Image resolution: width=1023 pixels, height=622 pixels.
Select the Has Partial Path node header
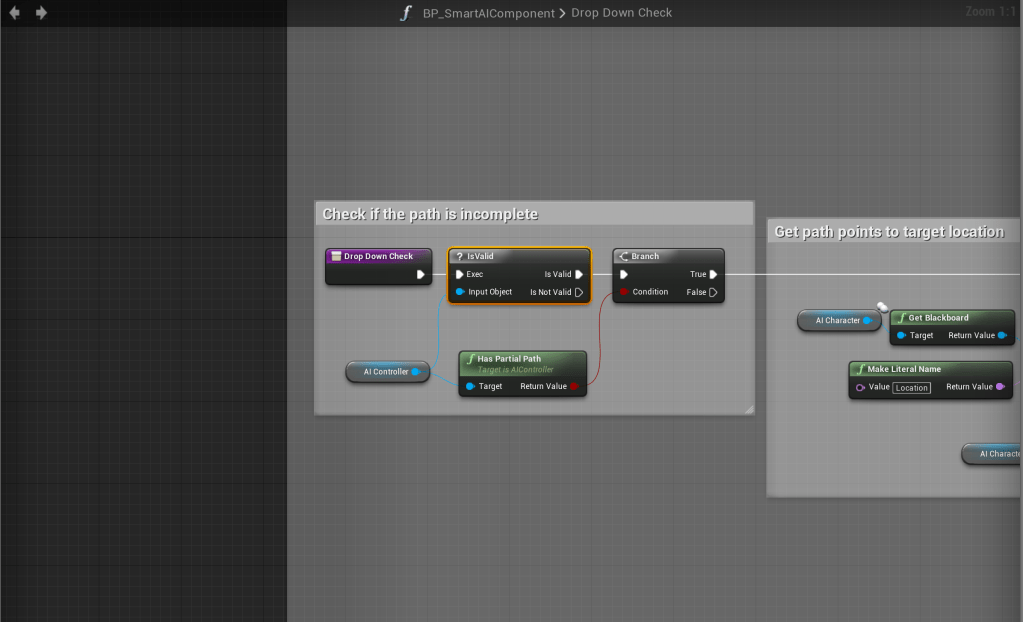(523, 363)
